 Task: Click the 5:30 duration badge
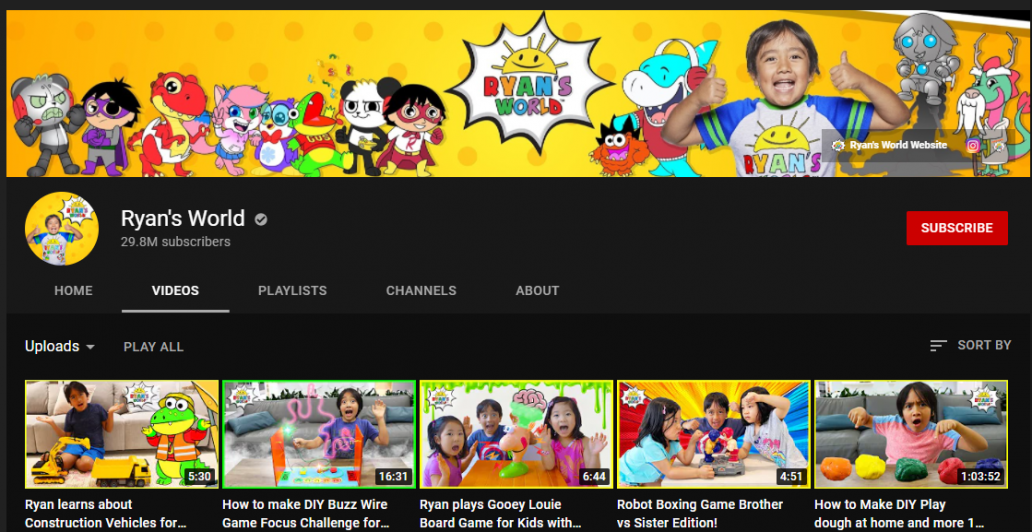click(x=198, y=475)
